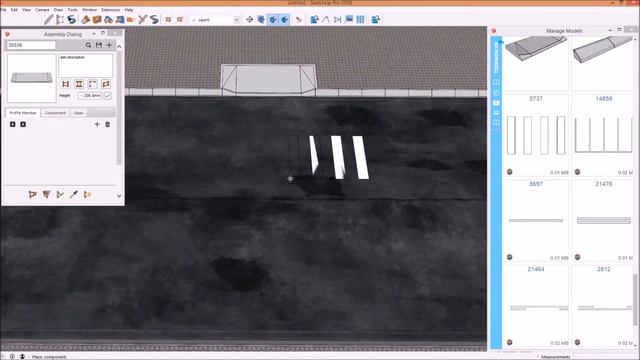Confirm height with the checkmark button

click(108, 96)
